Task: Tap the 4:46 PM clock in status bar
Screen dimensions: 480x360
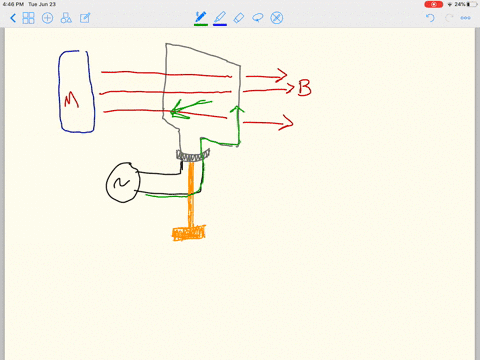Action: coord(13,4)
